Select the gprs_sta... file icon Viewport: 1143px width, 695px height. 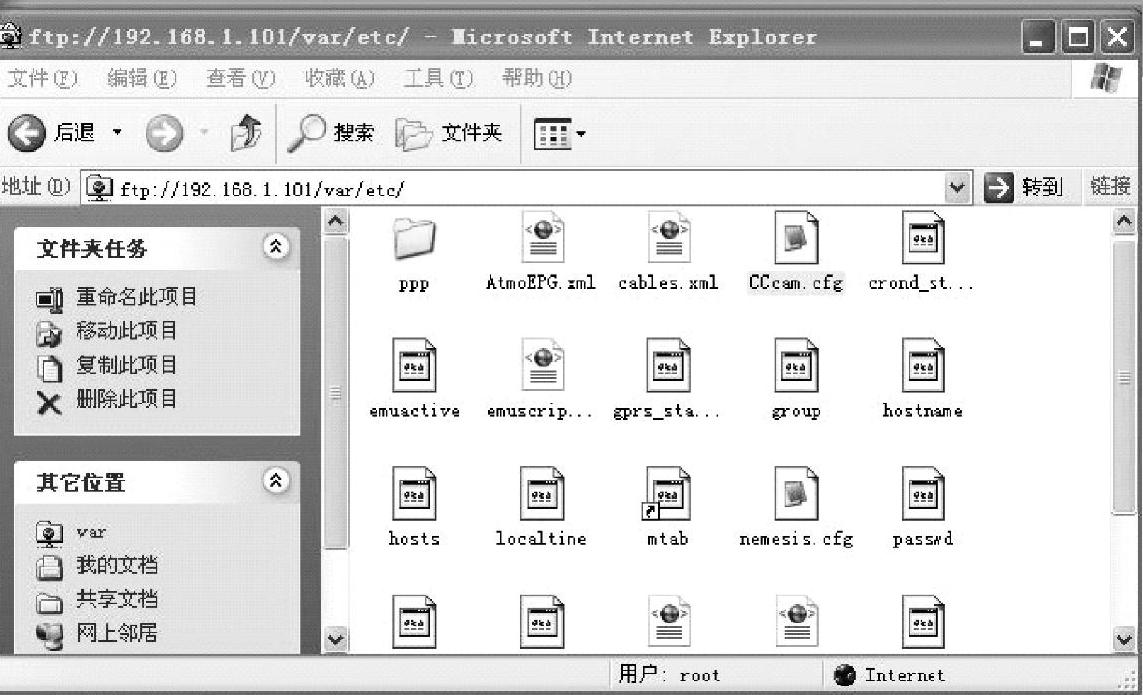point(668,365)
